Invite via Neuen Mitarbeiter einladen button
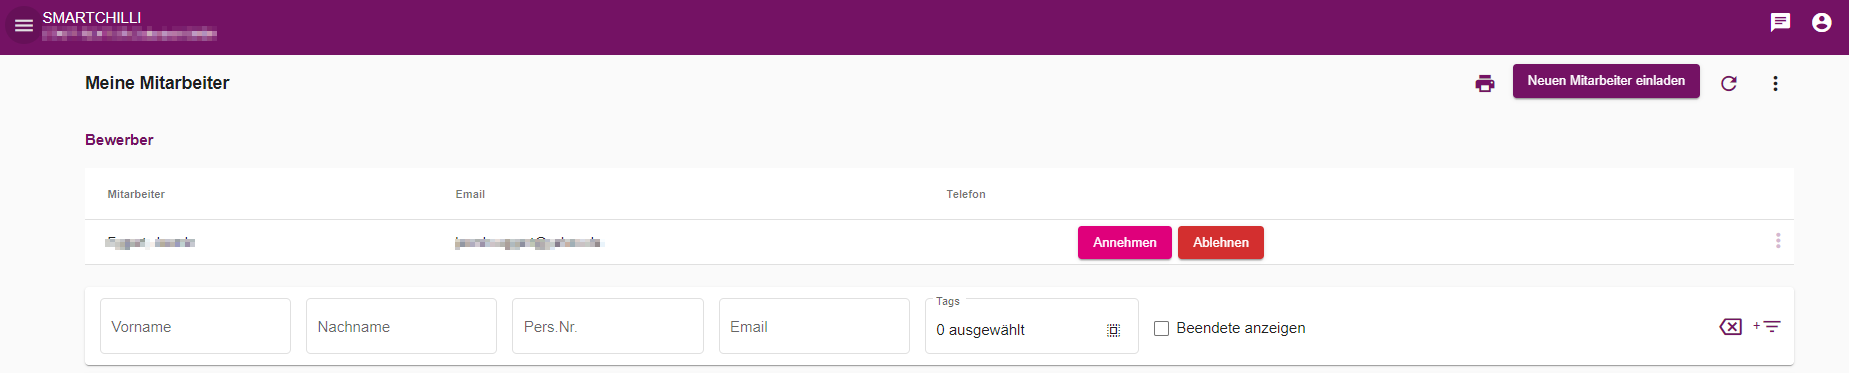The image size is (1849, 373). [x=1606, y=81]
